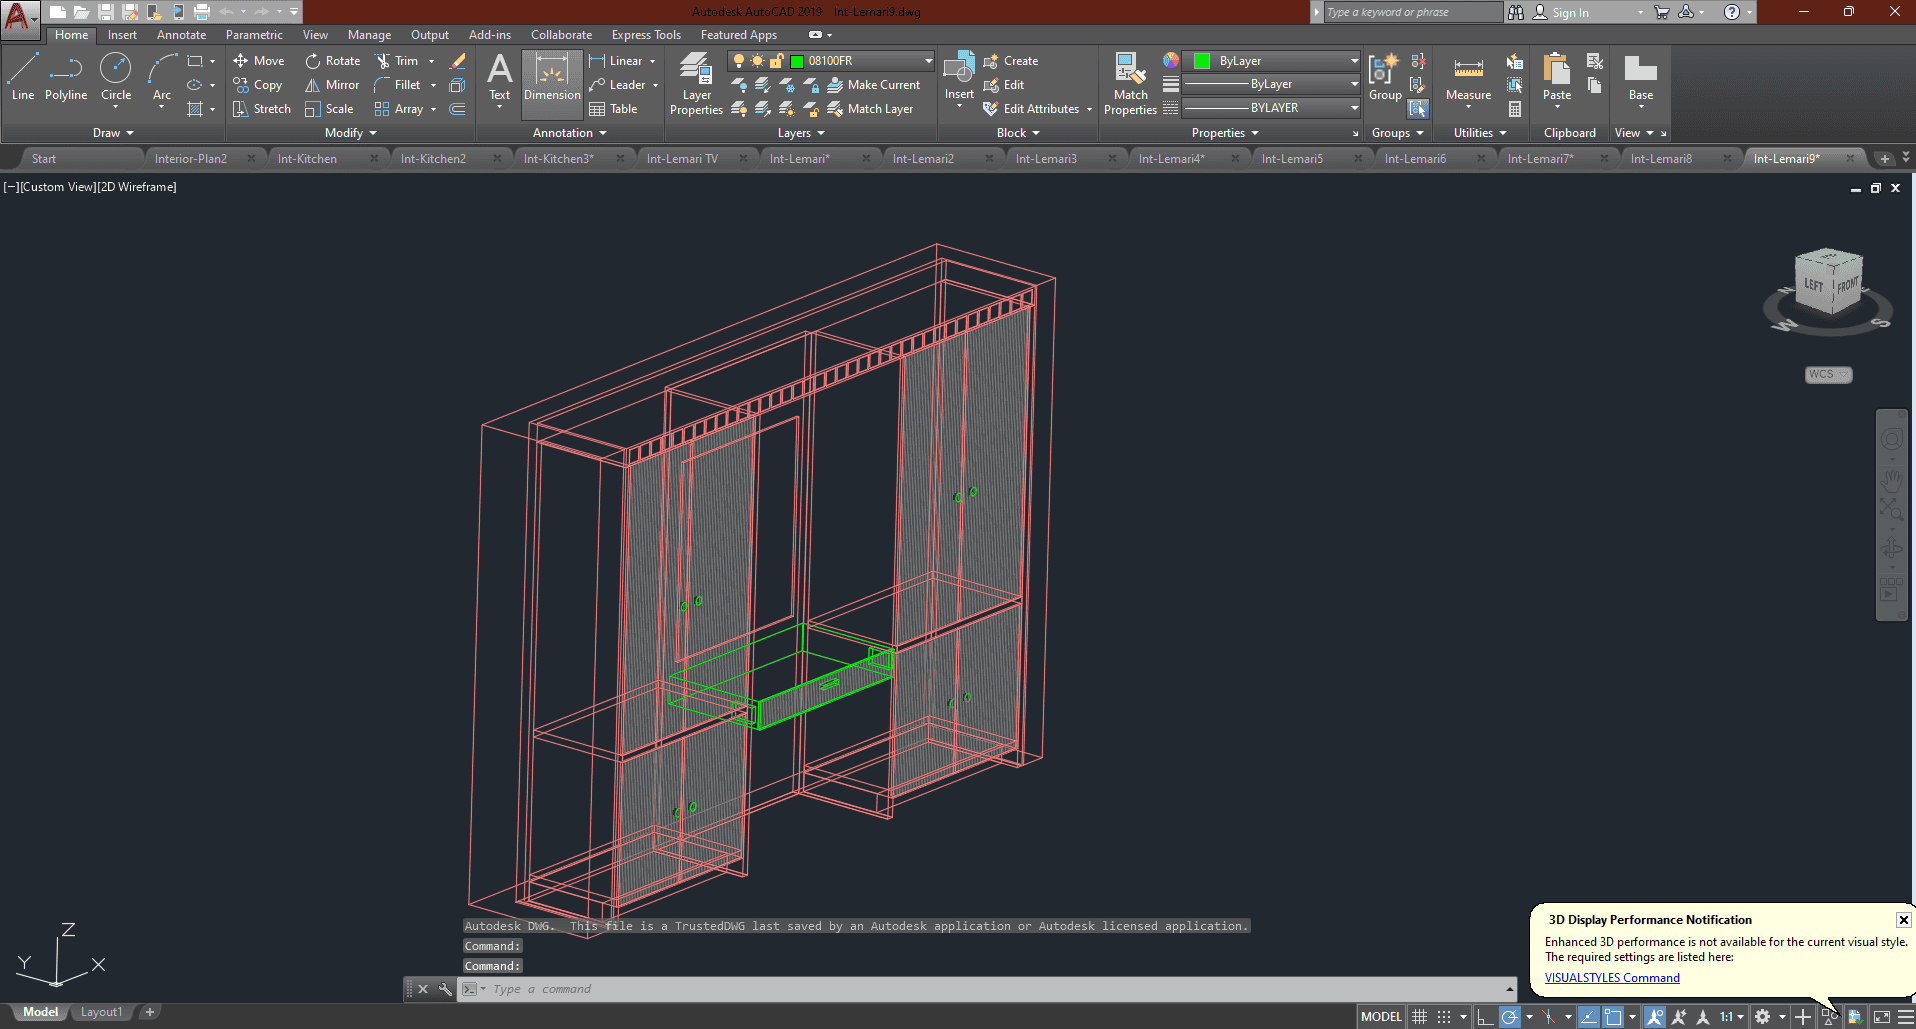Open the green ByLayer object color selector

click(1270, 61)
